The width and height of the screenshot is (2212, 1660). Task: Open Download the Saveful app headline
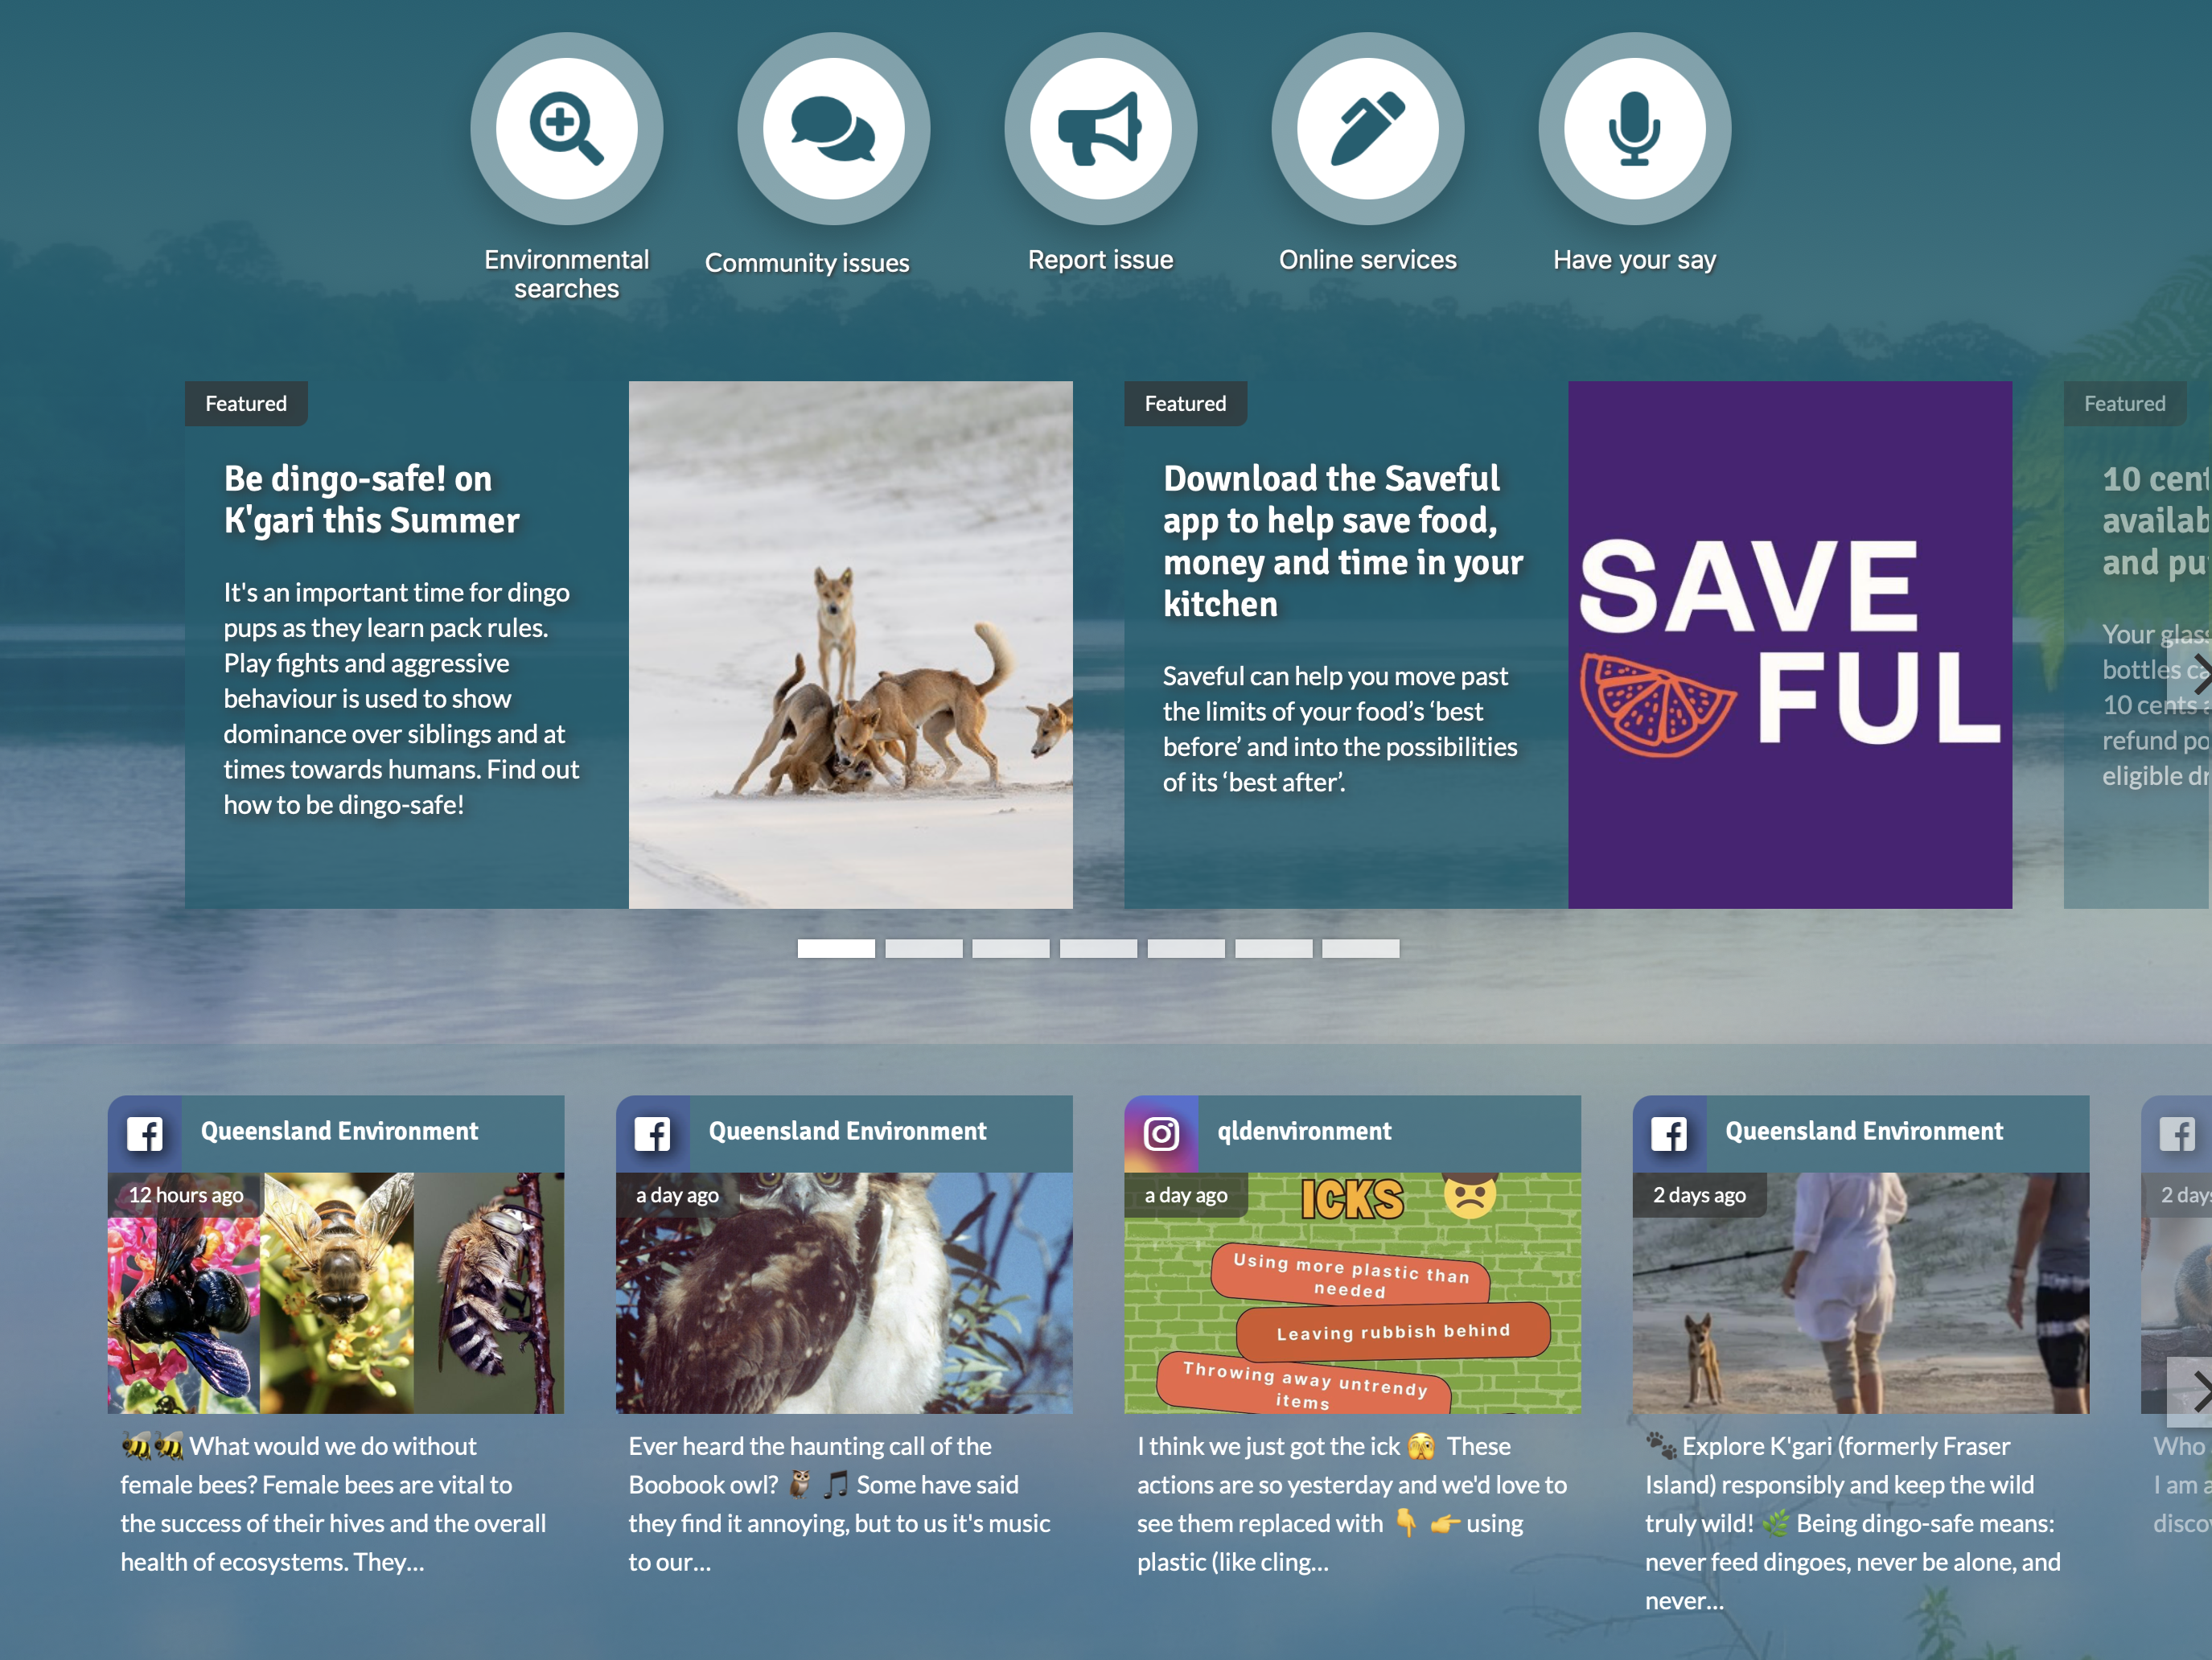click(x=1343, y=541)
